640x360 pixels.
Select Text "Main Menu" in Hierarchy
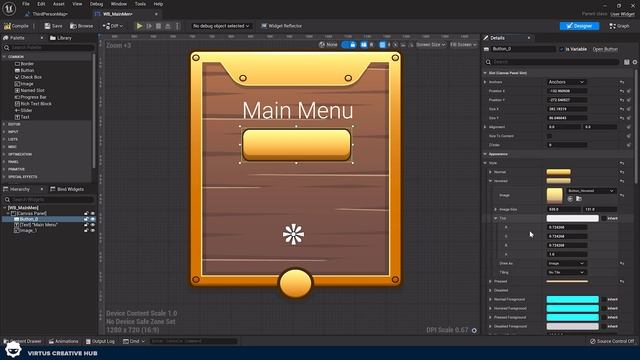[39, 225]
